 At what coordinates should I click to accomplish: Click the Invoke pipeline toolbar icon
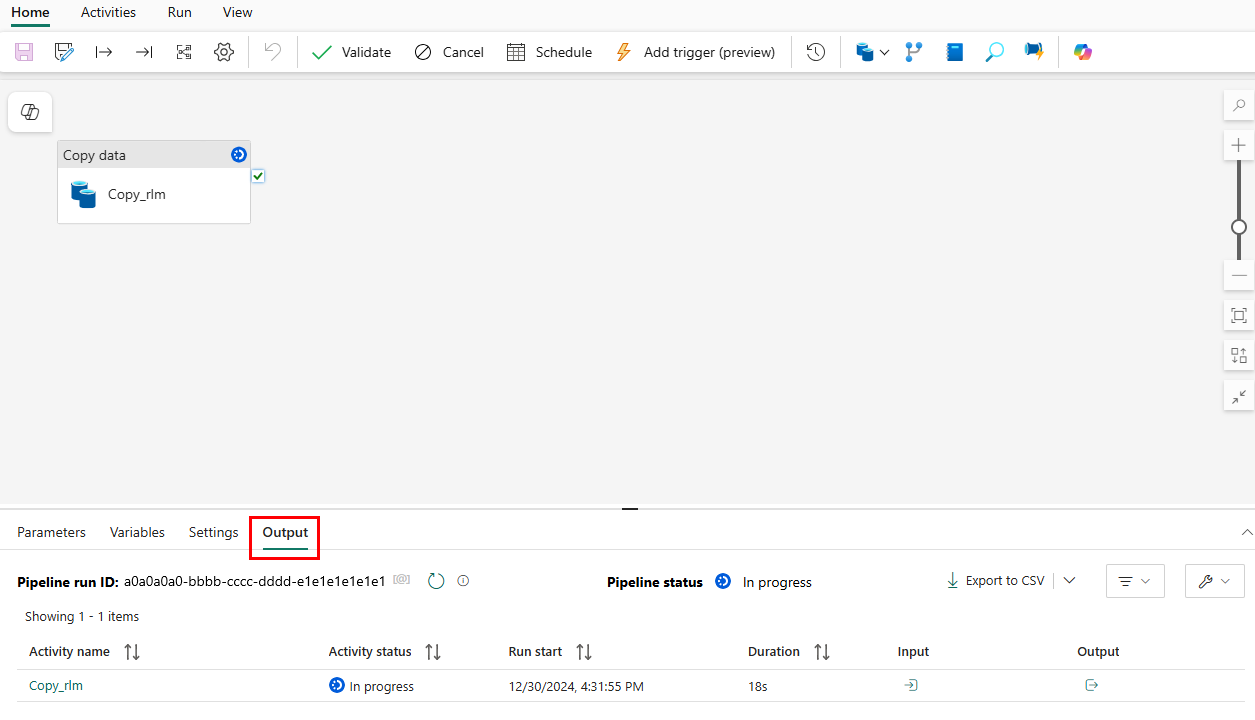point(1034,52)
